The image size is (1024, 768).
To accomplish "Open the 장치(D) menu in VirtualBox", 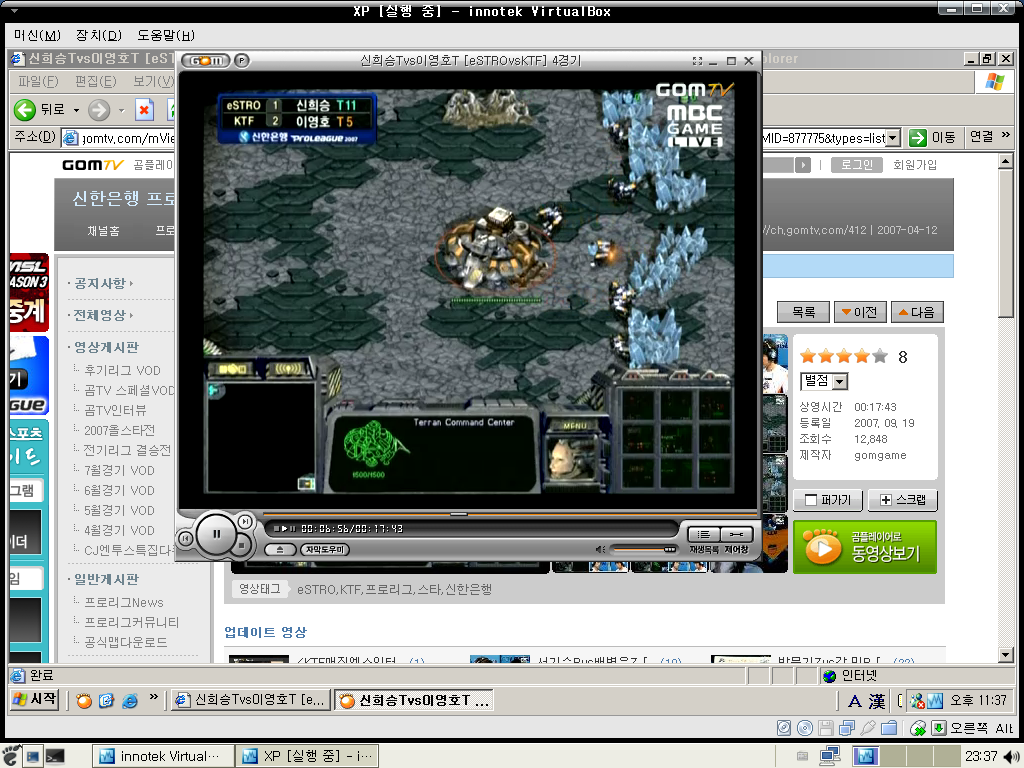I will (x=99, y=35).
